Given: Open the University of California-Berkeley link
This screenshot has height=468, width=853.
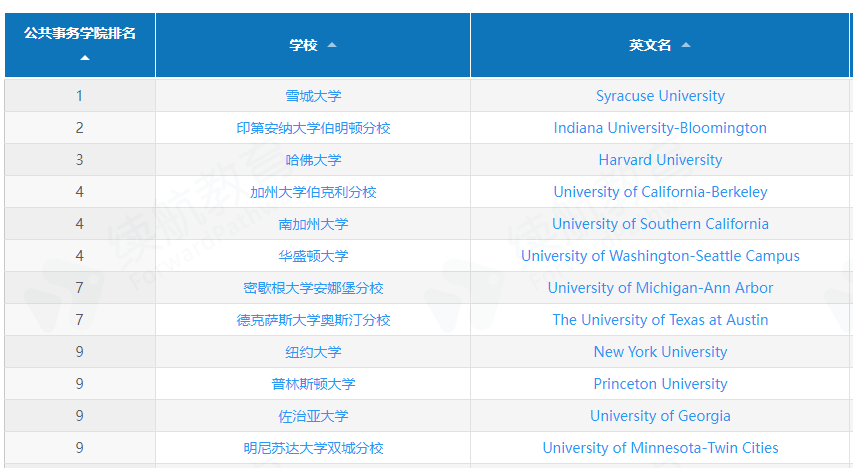Looking at the screenshot, I should [x=660, y=192].
